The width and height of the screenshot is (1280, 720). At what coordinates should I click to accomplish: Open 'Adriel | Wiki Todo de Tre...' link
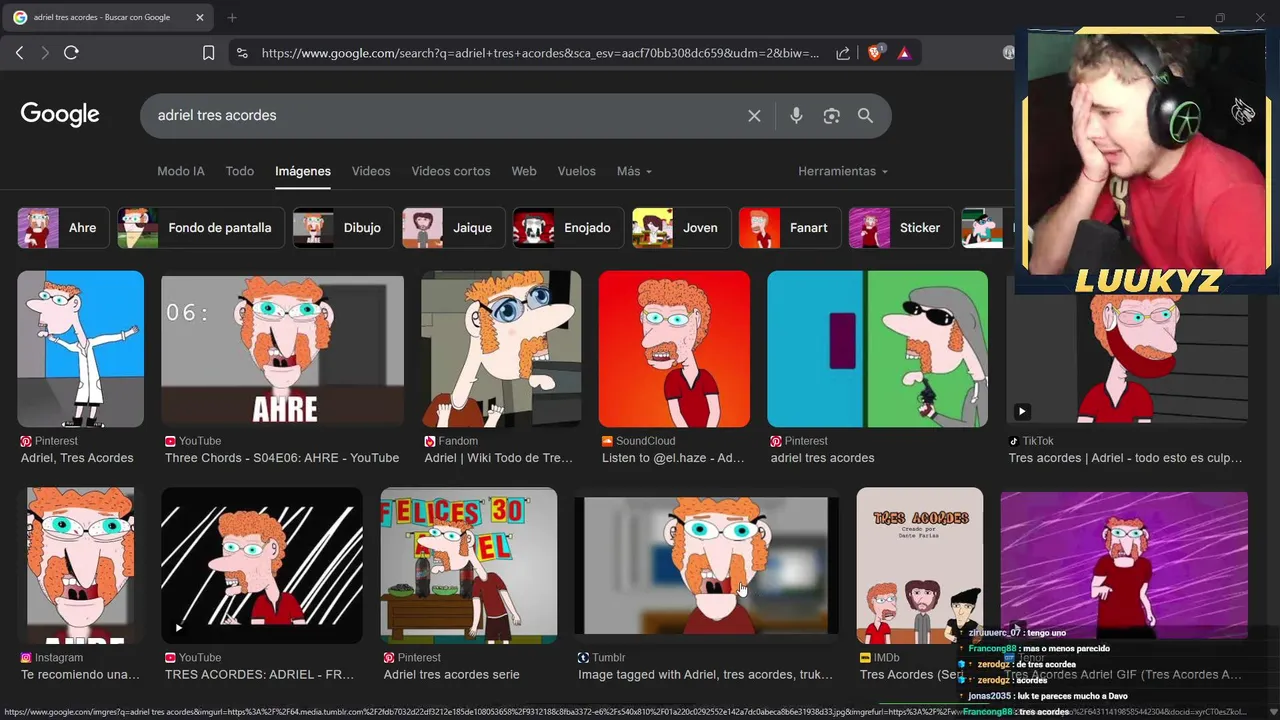(x=499, y=458)
